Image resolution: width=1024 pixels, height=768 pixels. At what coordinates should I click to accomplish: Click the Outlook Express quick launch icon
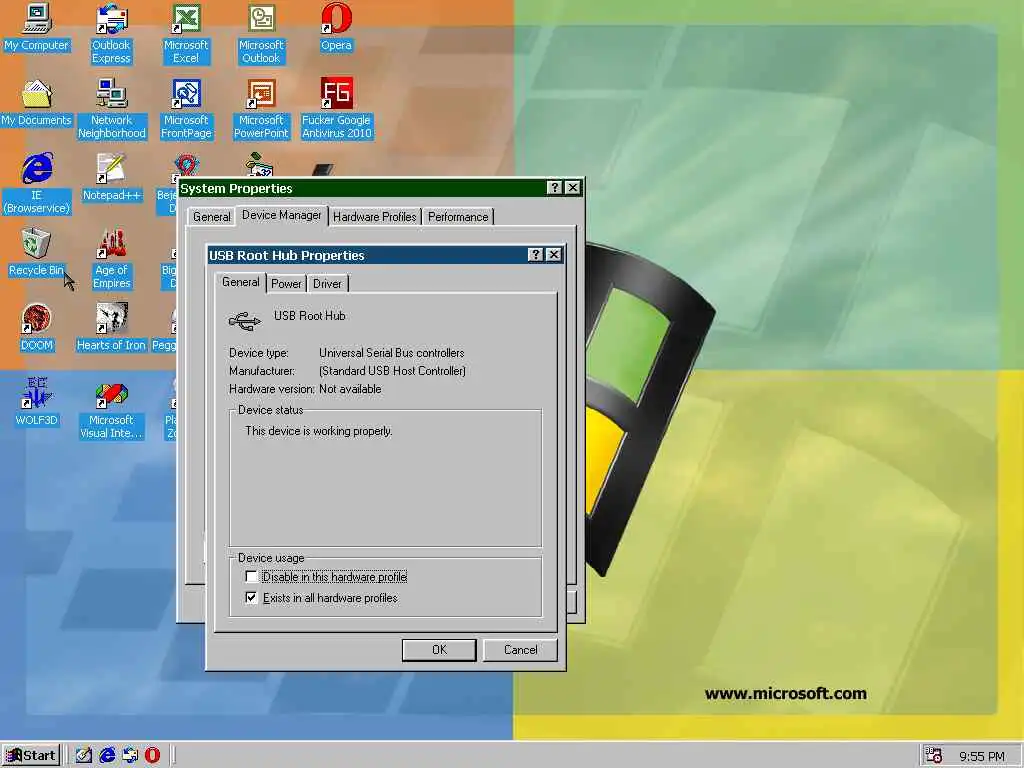tap(130, 755)
